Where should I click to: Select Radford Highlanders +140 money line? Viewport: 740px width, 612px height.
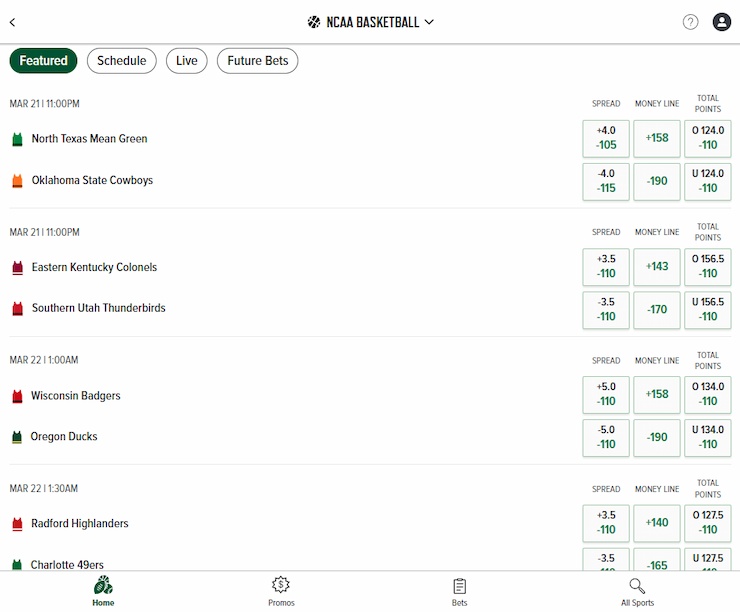pos(657,523)
